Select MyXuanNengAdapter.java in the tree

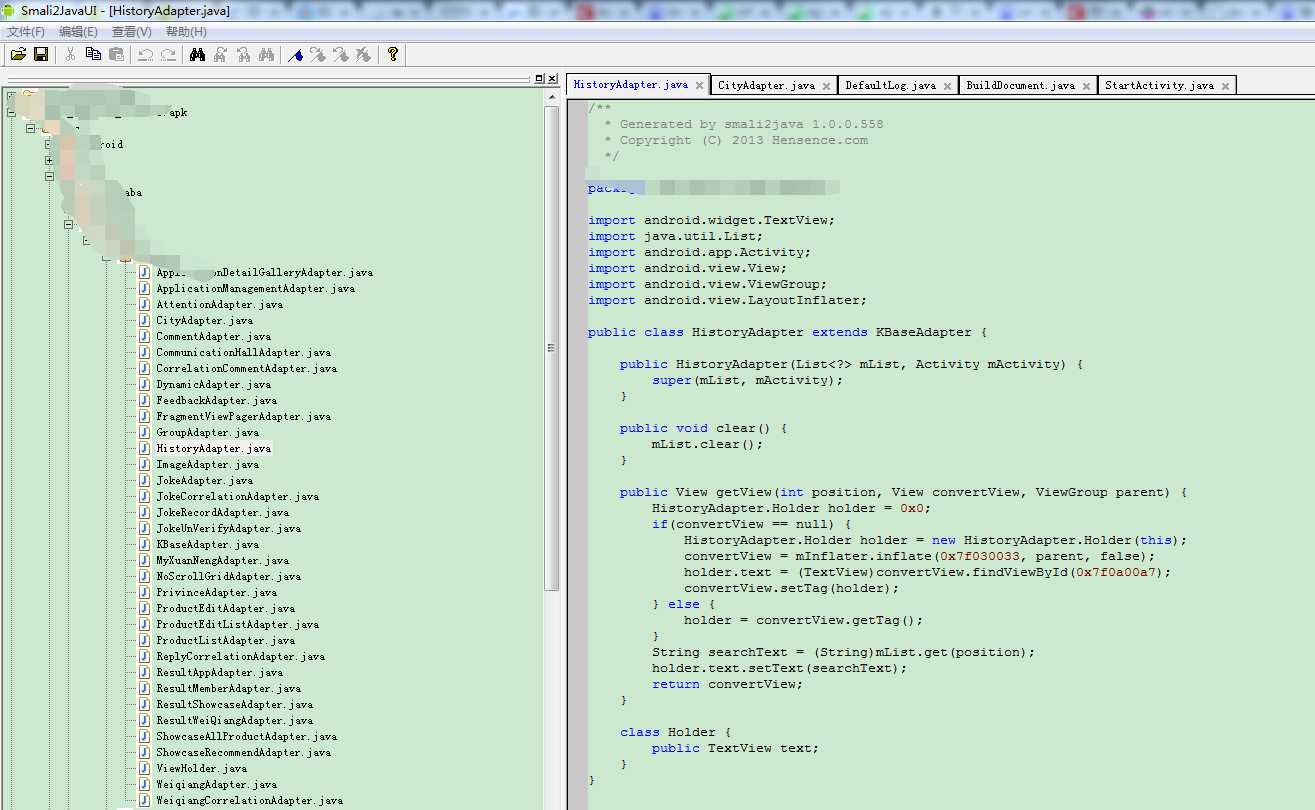[x=222, y=560]
